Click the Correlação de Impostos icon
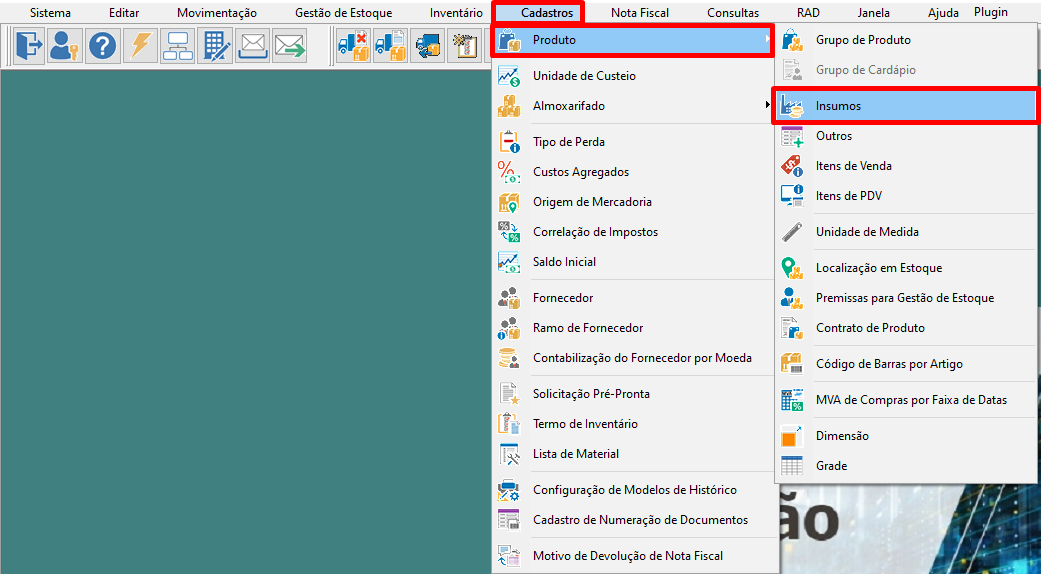 point(509,232)
